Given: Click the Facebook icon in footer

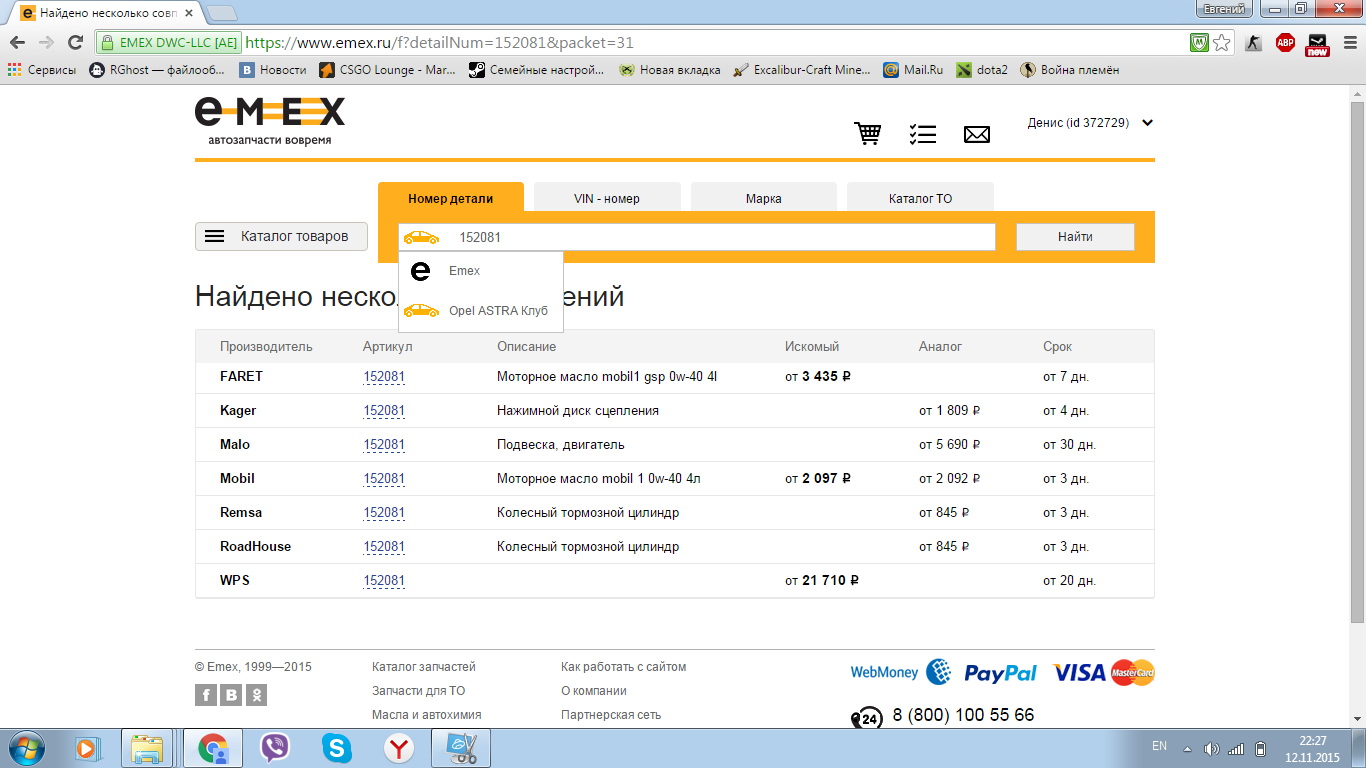Looking at the screenshot, I should point(206,695).
